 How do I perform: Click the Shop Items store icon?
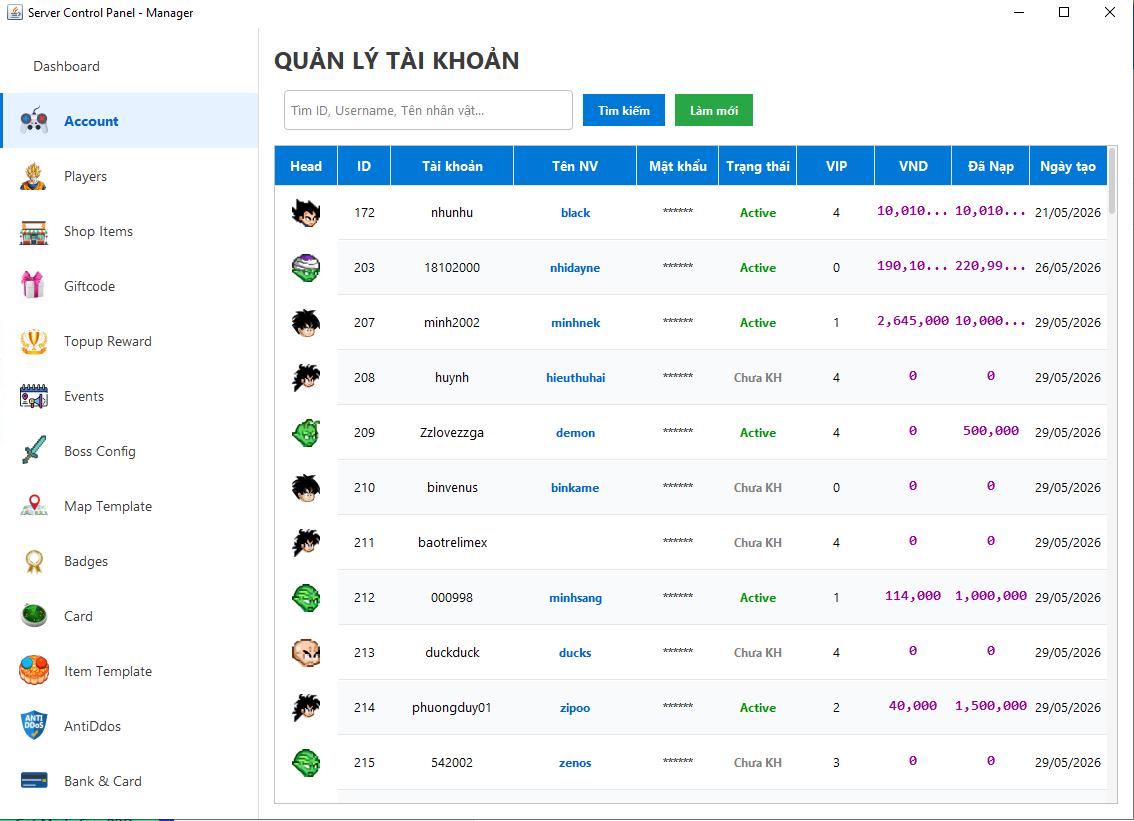(34, 231)
